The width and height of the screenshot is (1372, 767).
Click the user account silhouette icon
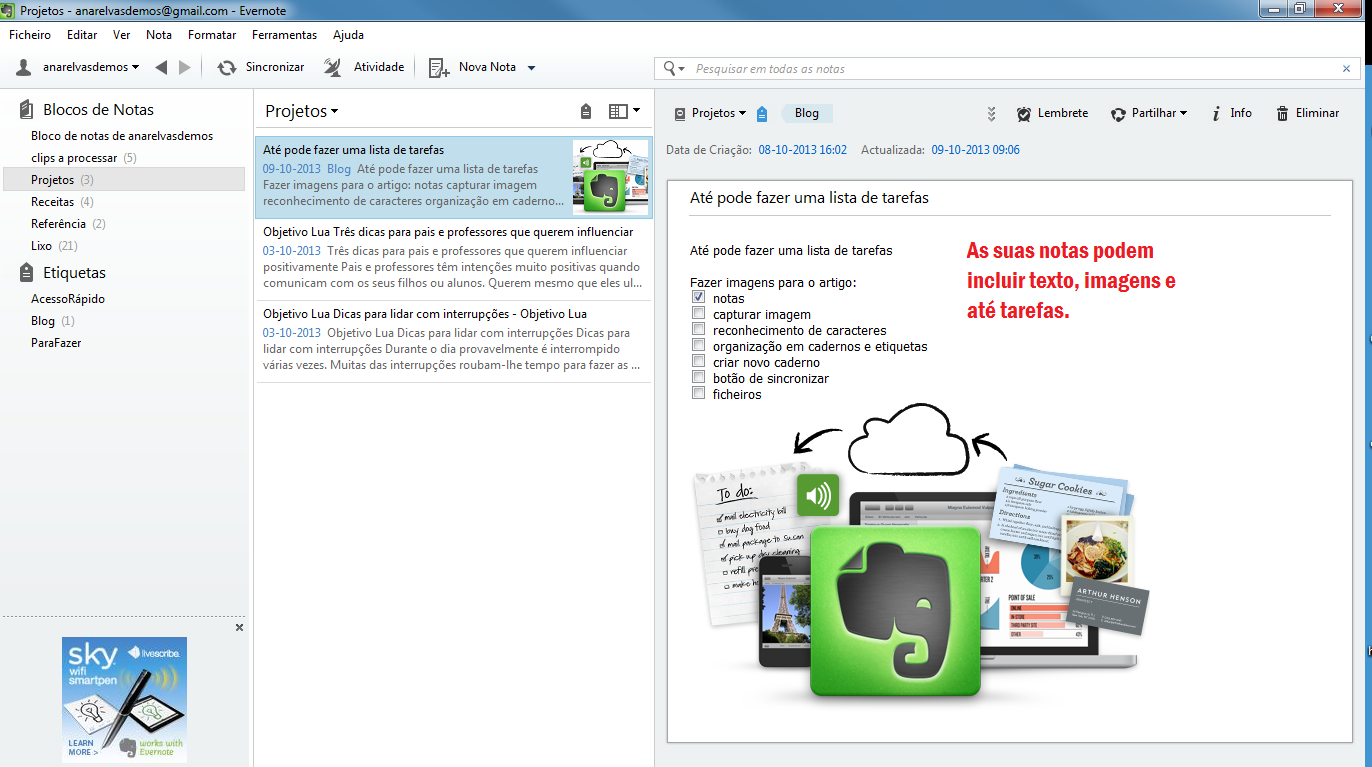[24, 67]
